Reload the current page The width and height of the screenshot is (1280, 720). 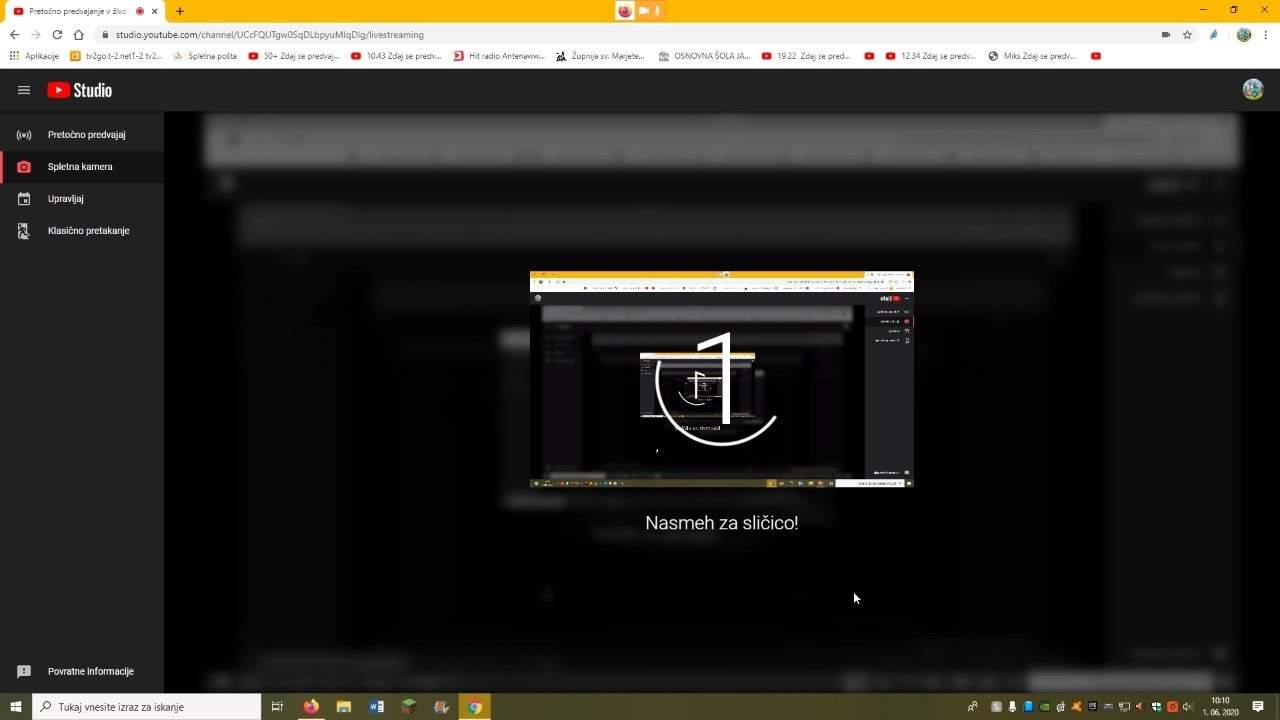[57, 35]
